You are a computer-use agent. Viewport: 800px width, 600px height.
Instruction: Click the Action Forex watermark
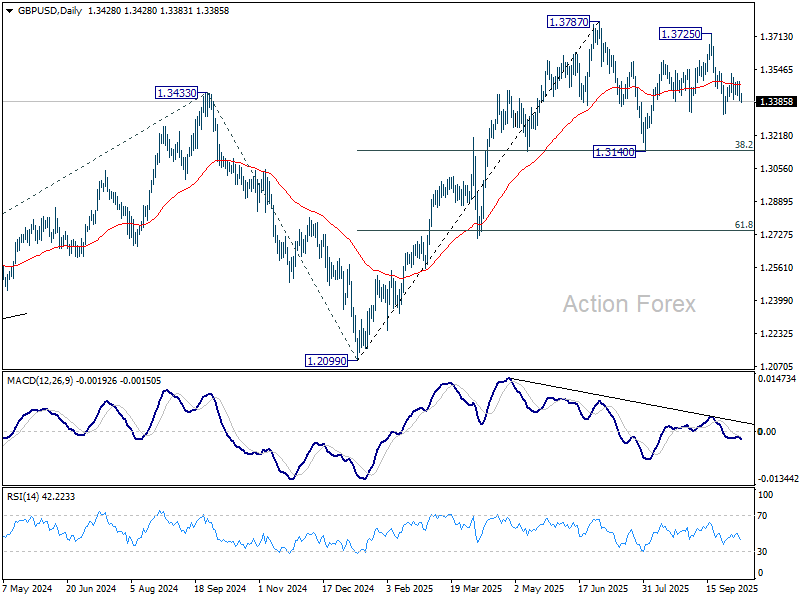629,304
